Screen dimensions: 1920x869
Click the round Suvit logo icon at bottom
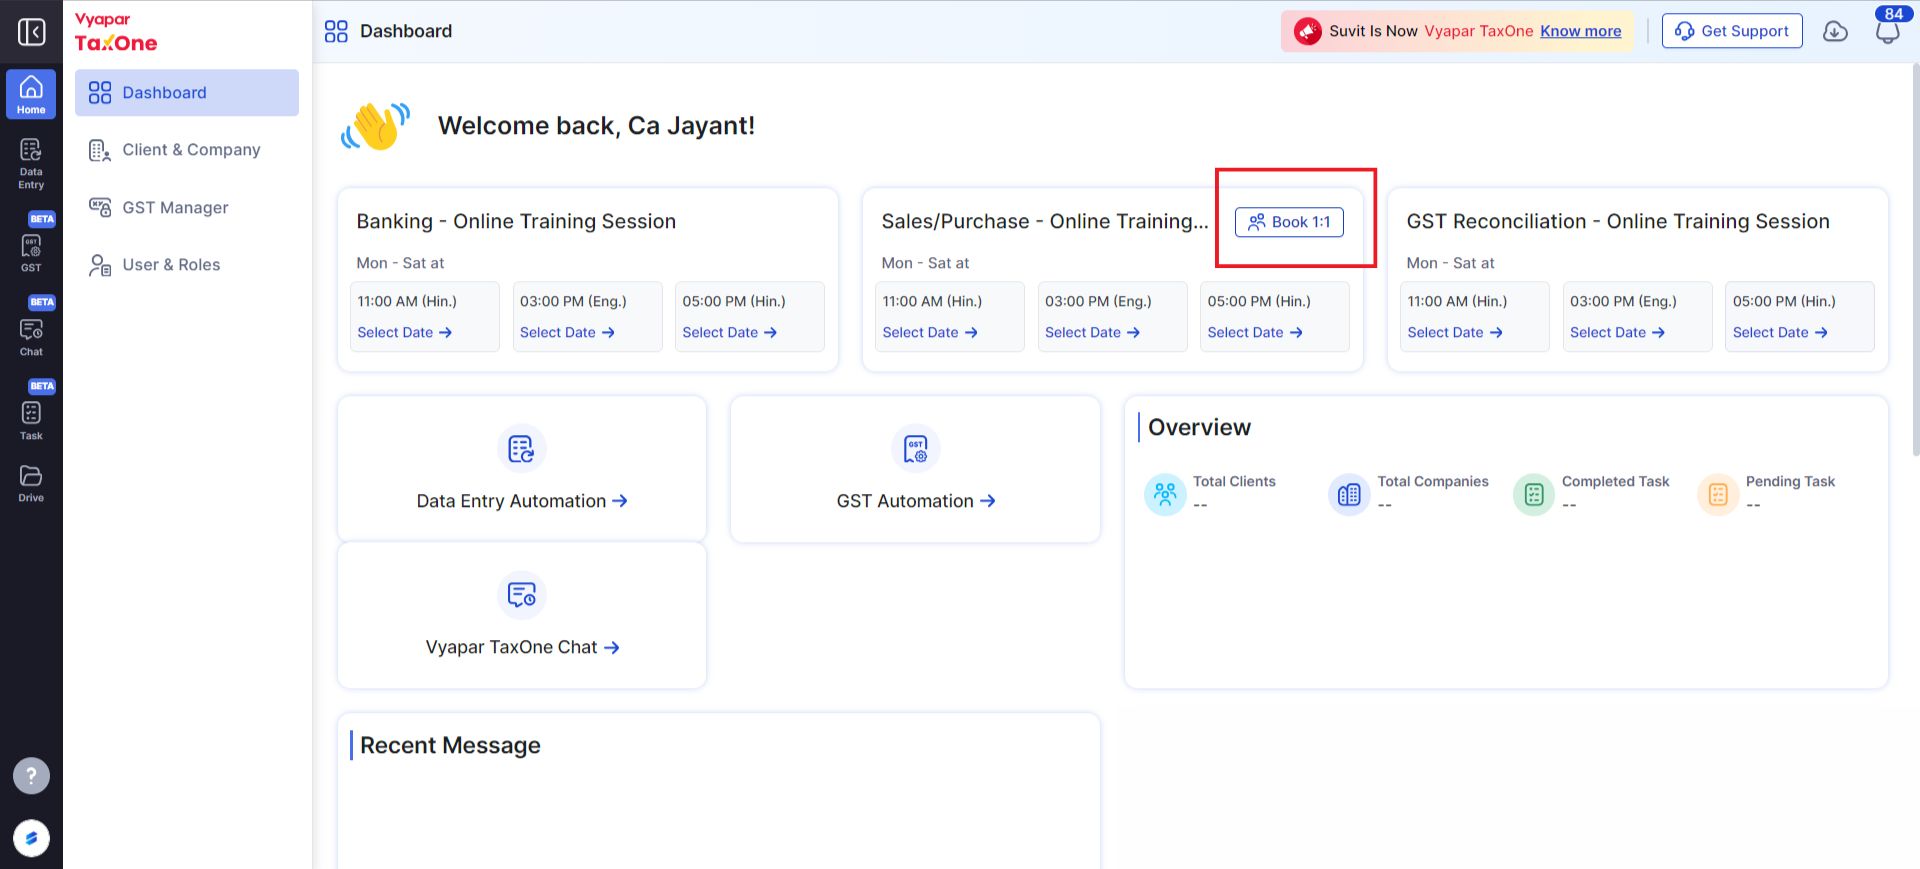(31, 838)
